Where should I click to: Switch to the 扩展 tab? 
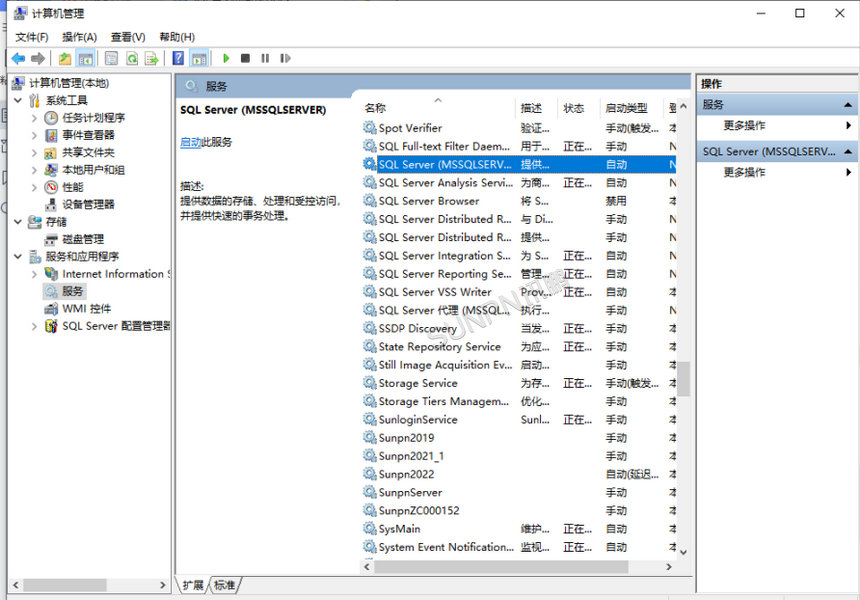193,585
